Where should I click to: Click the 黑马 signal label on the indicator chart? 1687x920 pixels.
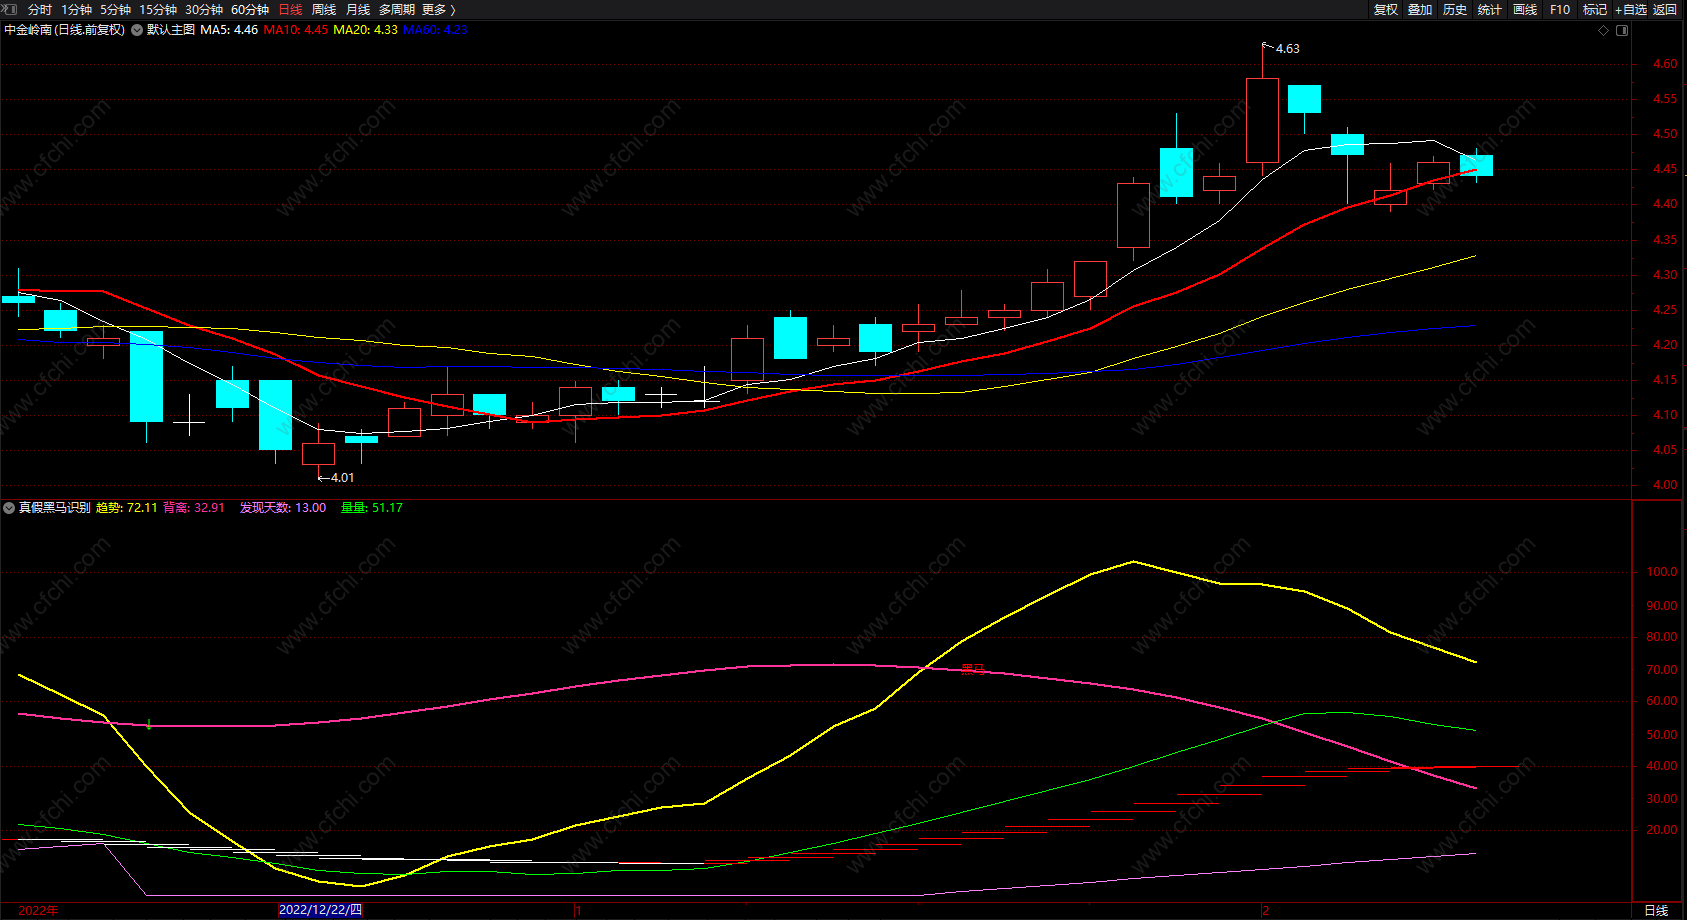coord(973,670)
